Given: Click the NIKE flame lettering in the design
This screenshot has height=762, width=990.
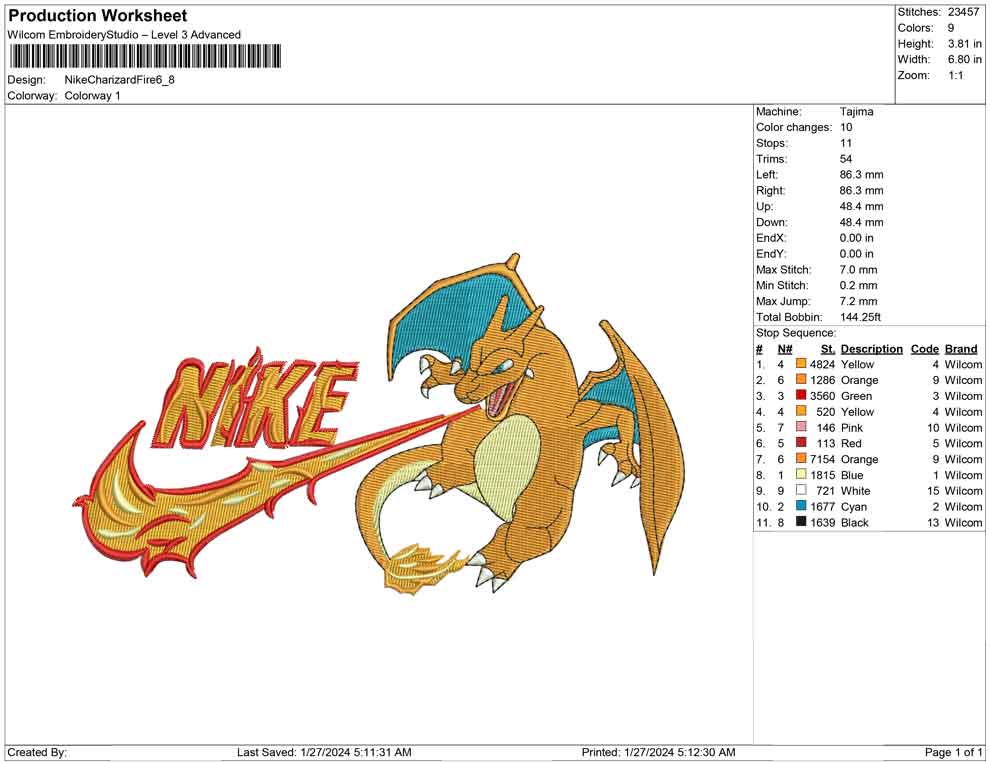Looking at the screenshot, I should [257, 399].
